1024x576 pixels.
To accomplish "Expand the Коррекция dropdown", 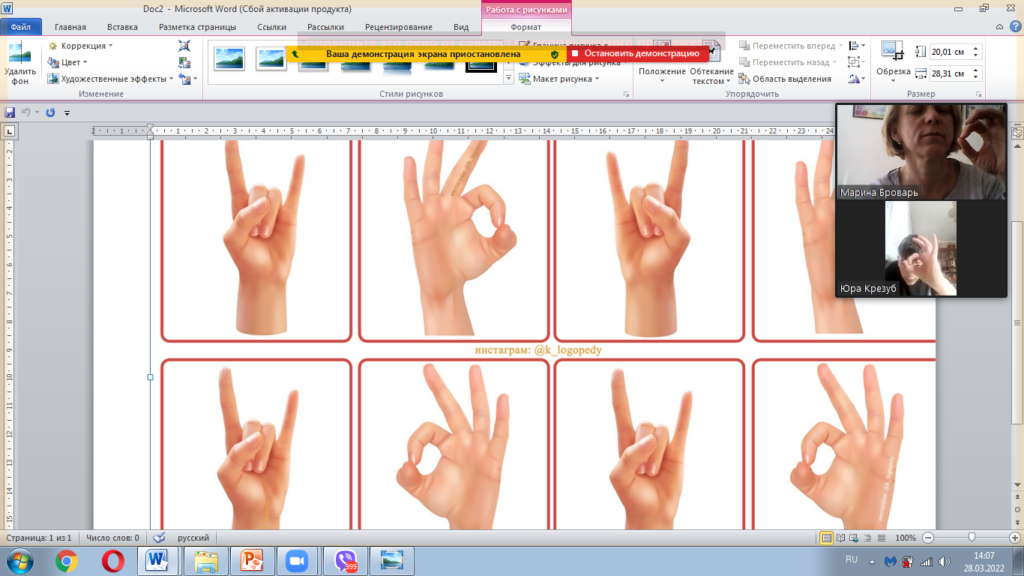I will [81, 46].
